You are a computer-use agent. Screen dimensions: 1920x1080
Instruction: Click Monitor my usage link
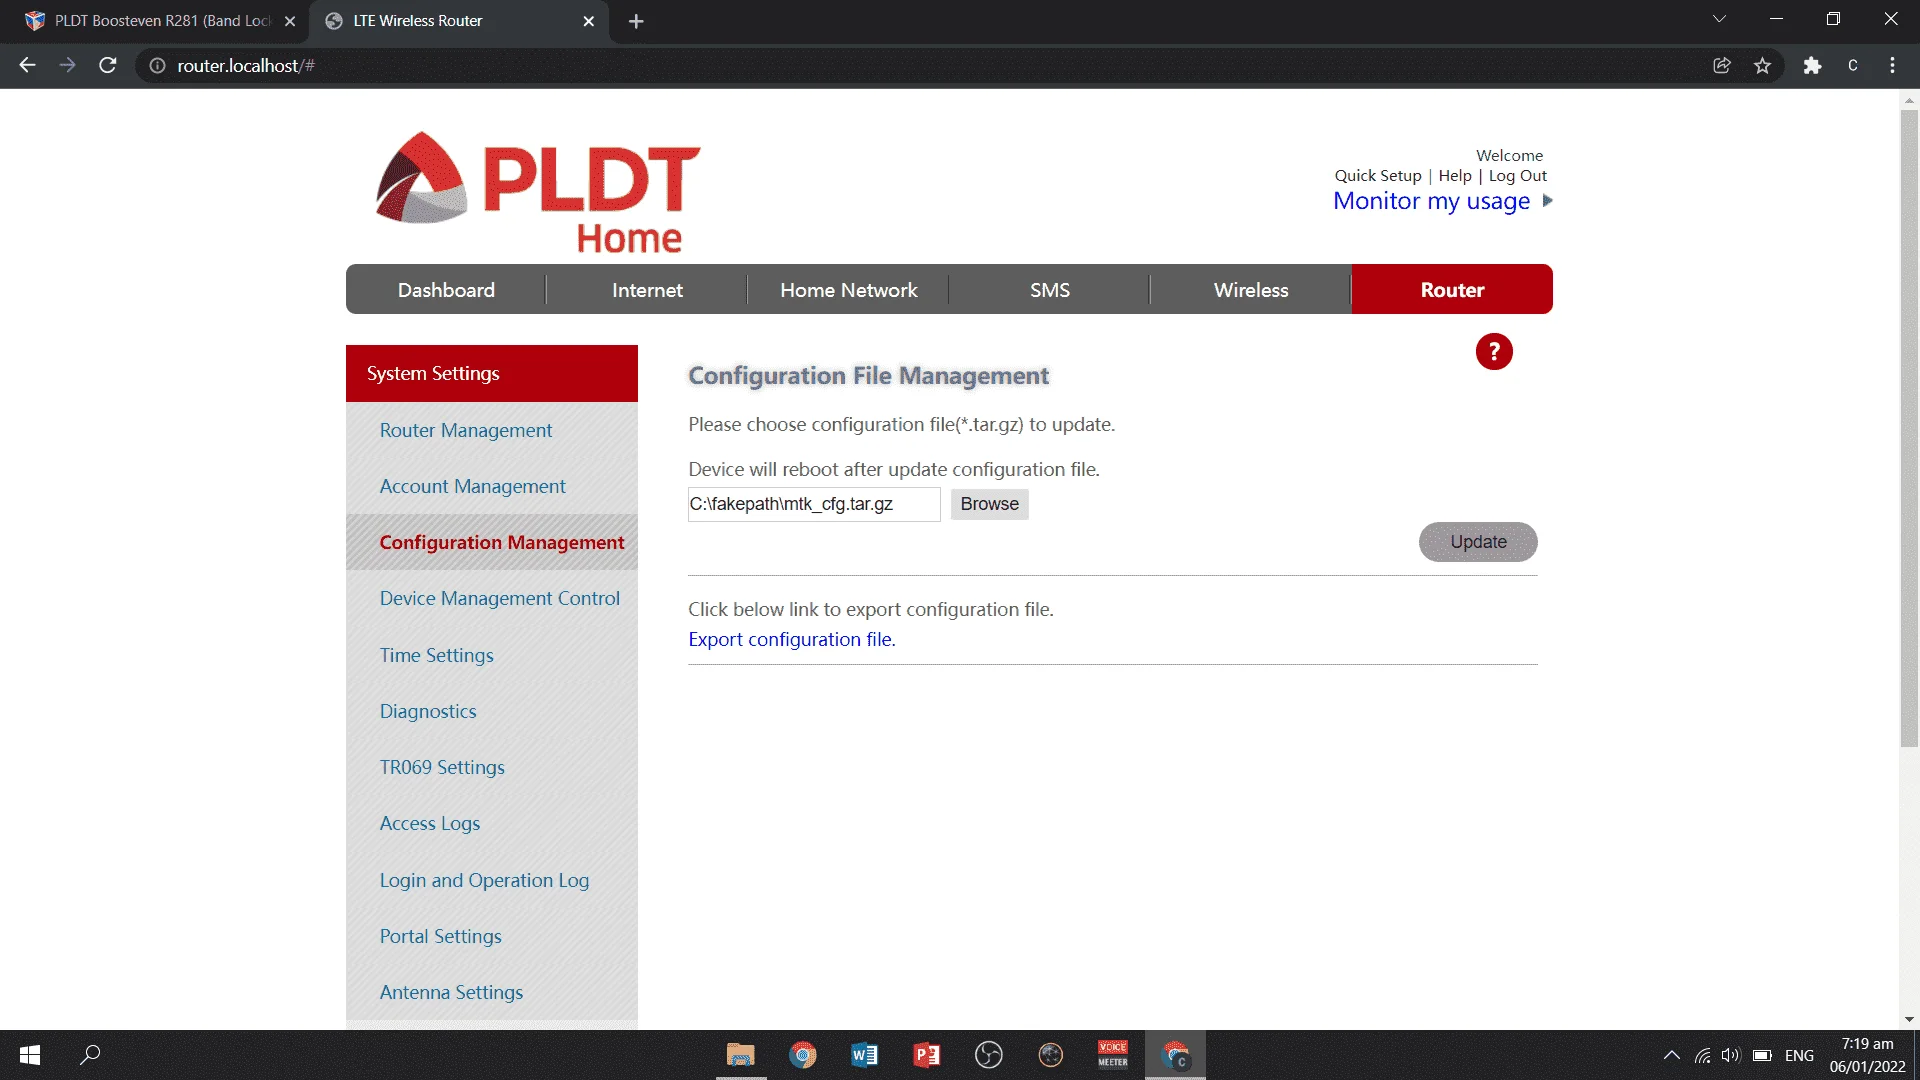[1431, 201]
